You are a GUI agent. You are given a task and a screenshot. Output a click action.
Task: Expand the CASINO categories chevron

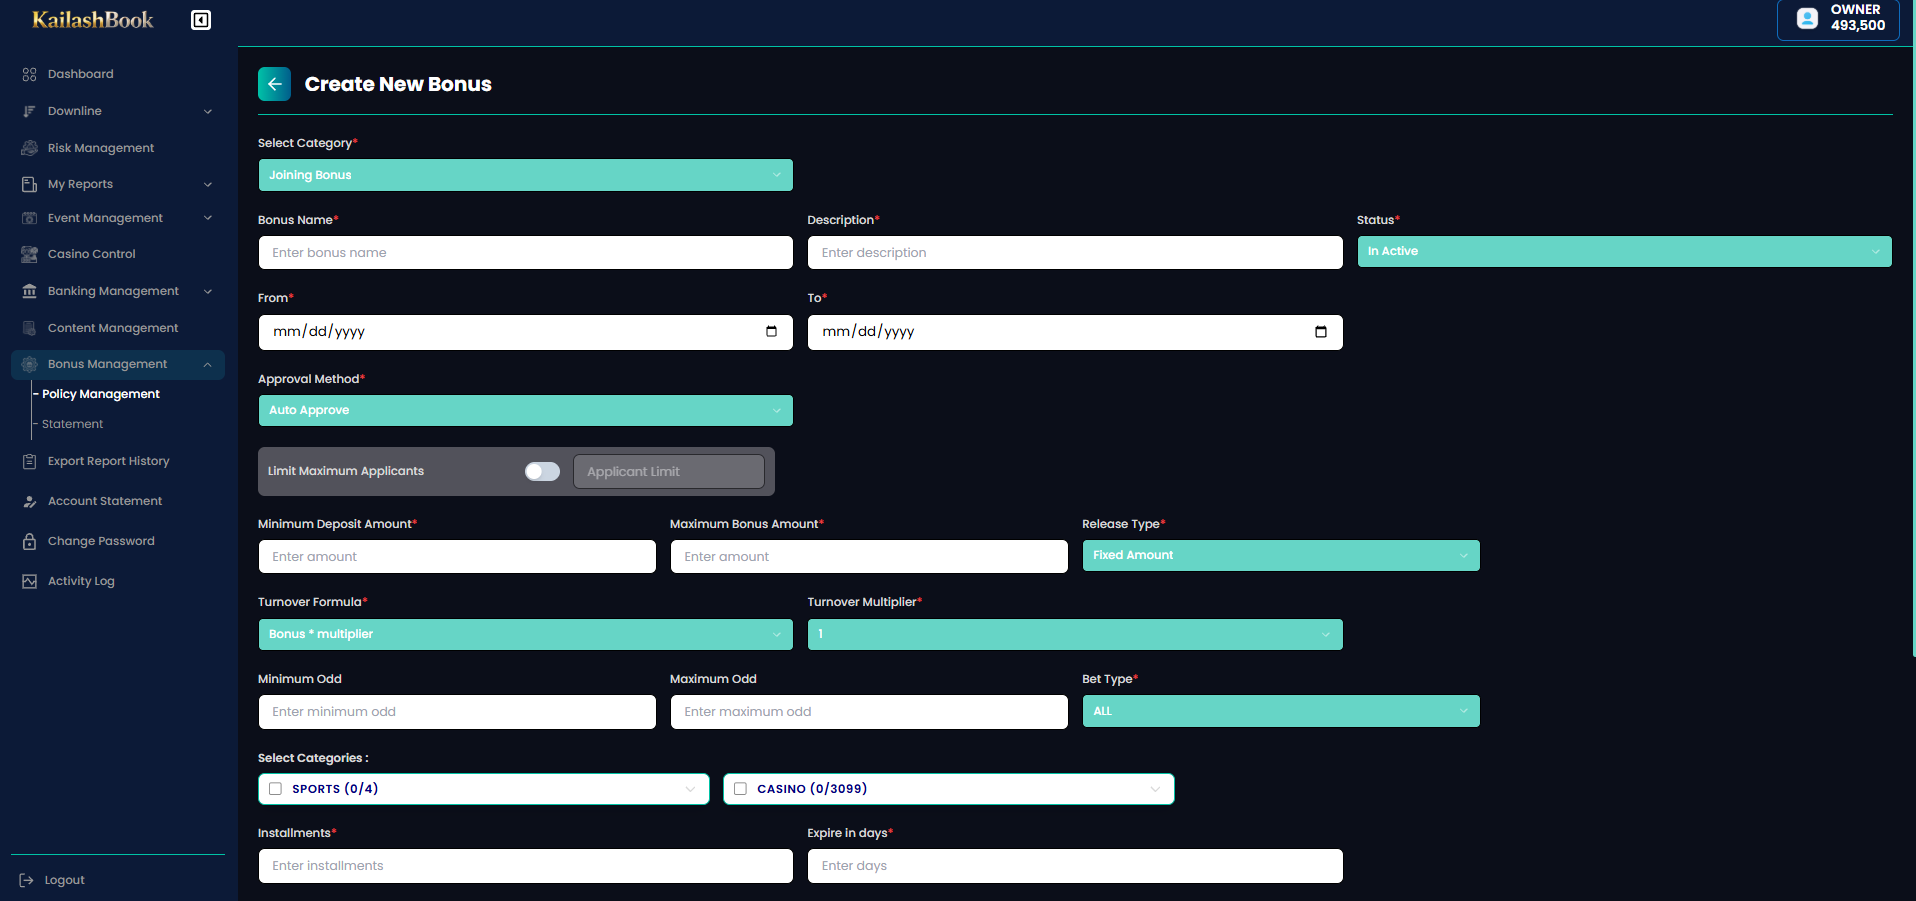tap(1155, 789)
